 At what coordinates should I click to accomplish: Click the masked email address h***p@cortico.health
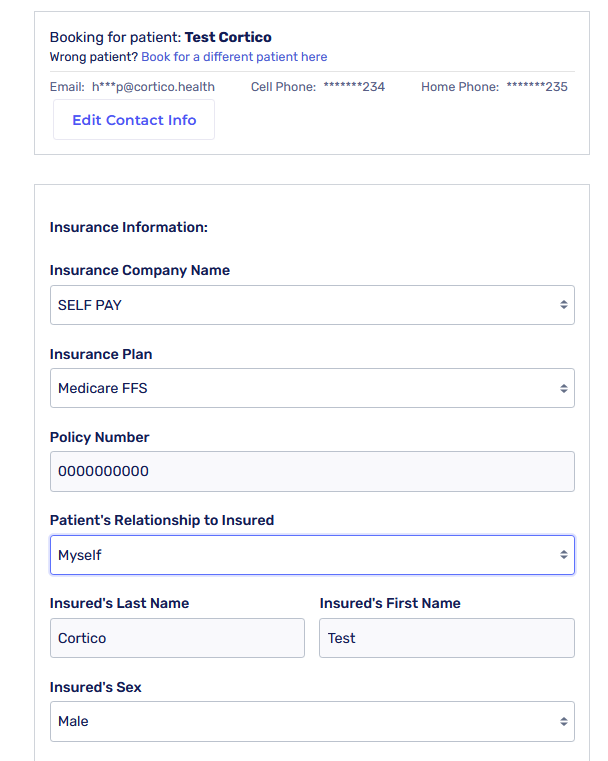[x=153, y=87]
